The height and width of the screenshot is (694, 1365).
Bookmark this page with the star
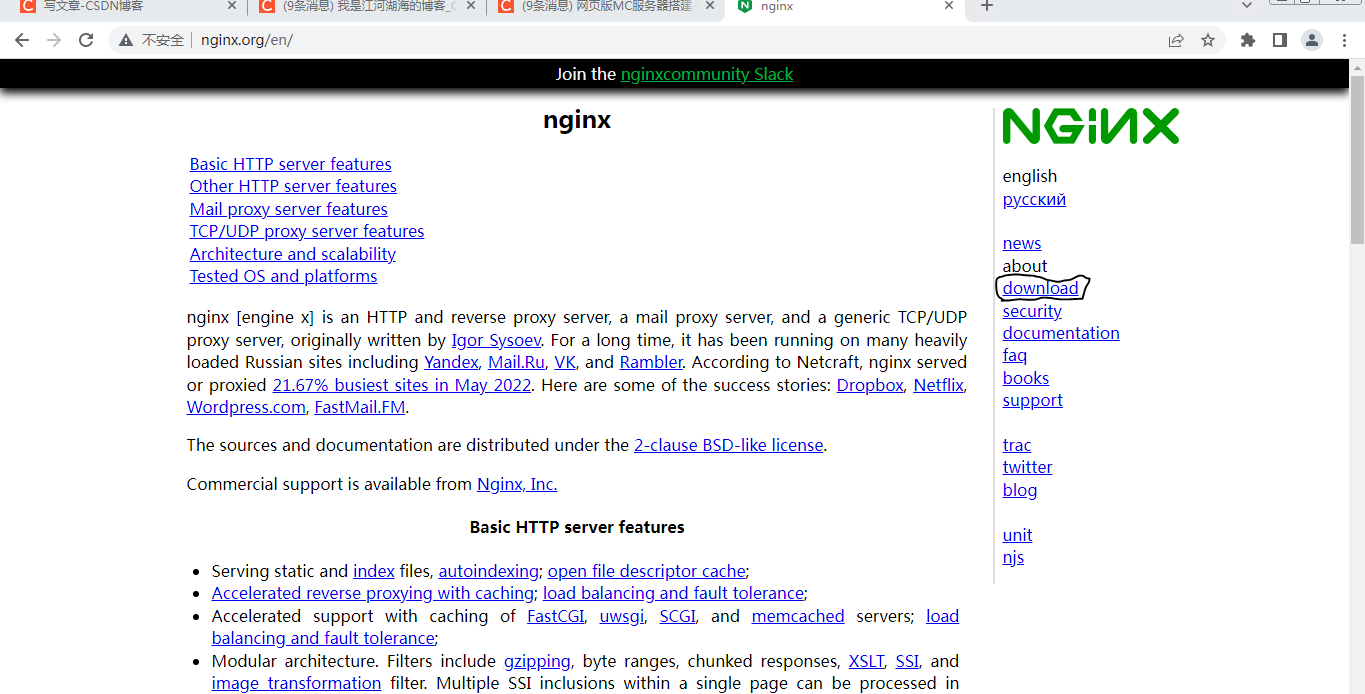tap(1208, 40)
